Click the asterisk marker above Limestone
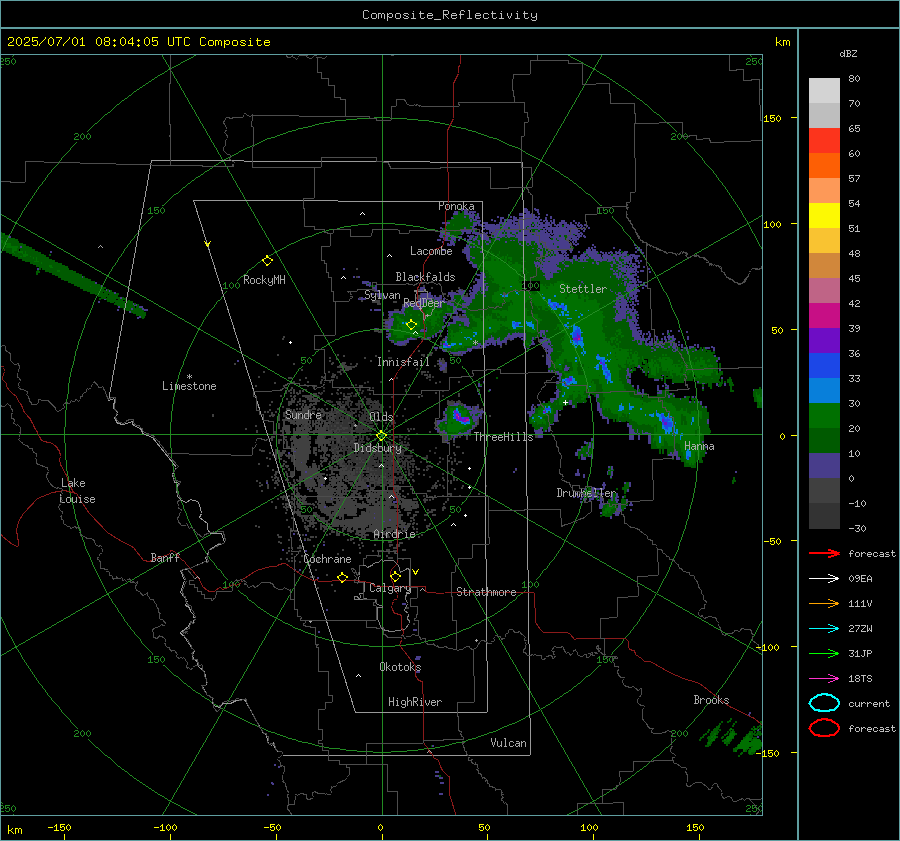 pos(189,377)
